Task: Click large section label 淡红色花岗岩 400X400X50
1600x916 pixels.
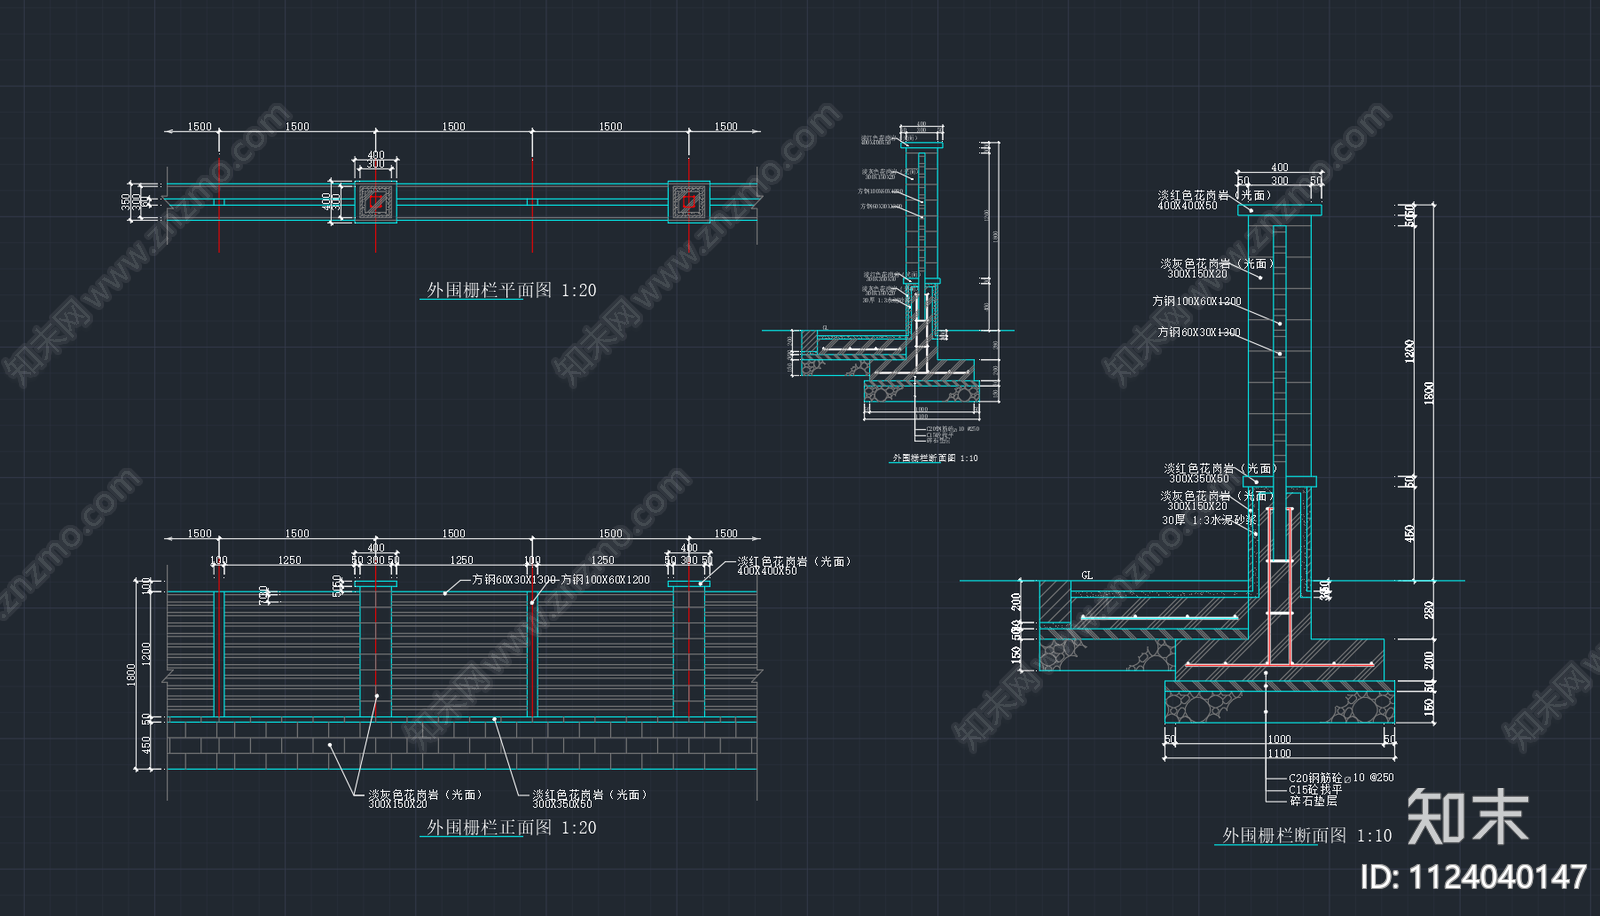Action: coord(1215,200)
